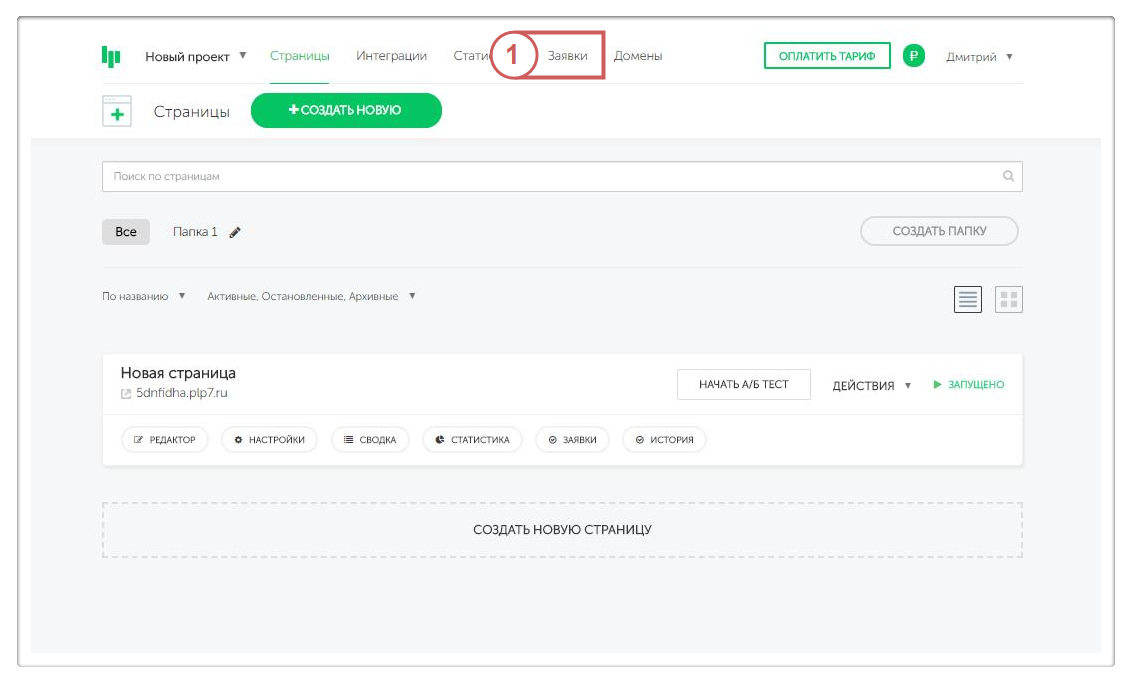The height and width of the screenshot is (679, 1132).
Task: Open the По названию sort dropdown
Action: coord(143,296)
